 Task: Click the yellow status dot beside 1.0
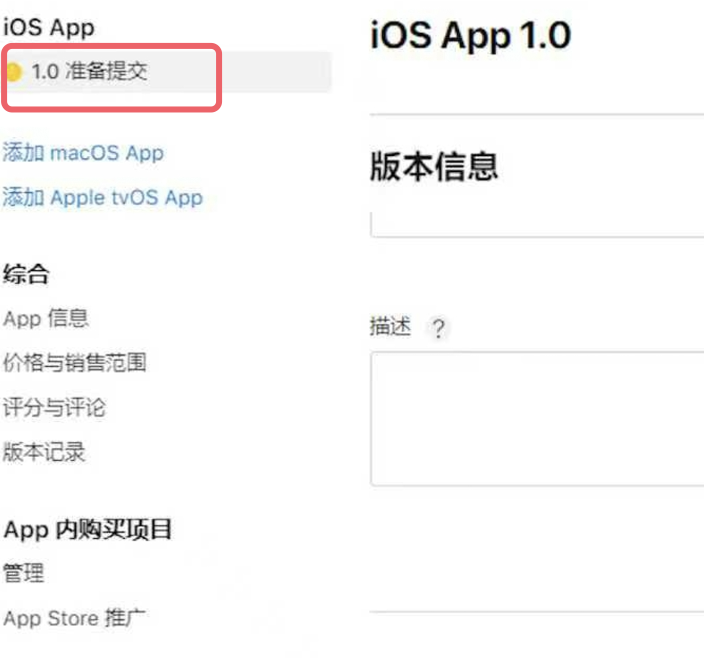point(14,72)
